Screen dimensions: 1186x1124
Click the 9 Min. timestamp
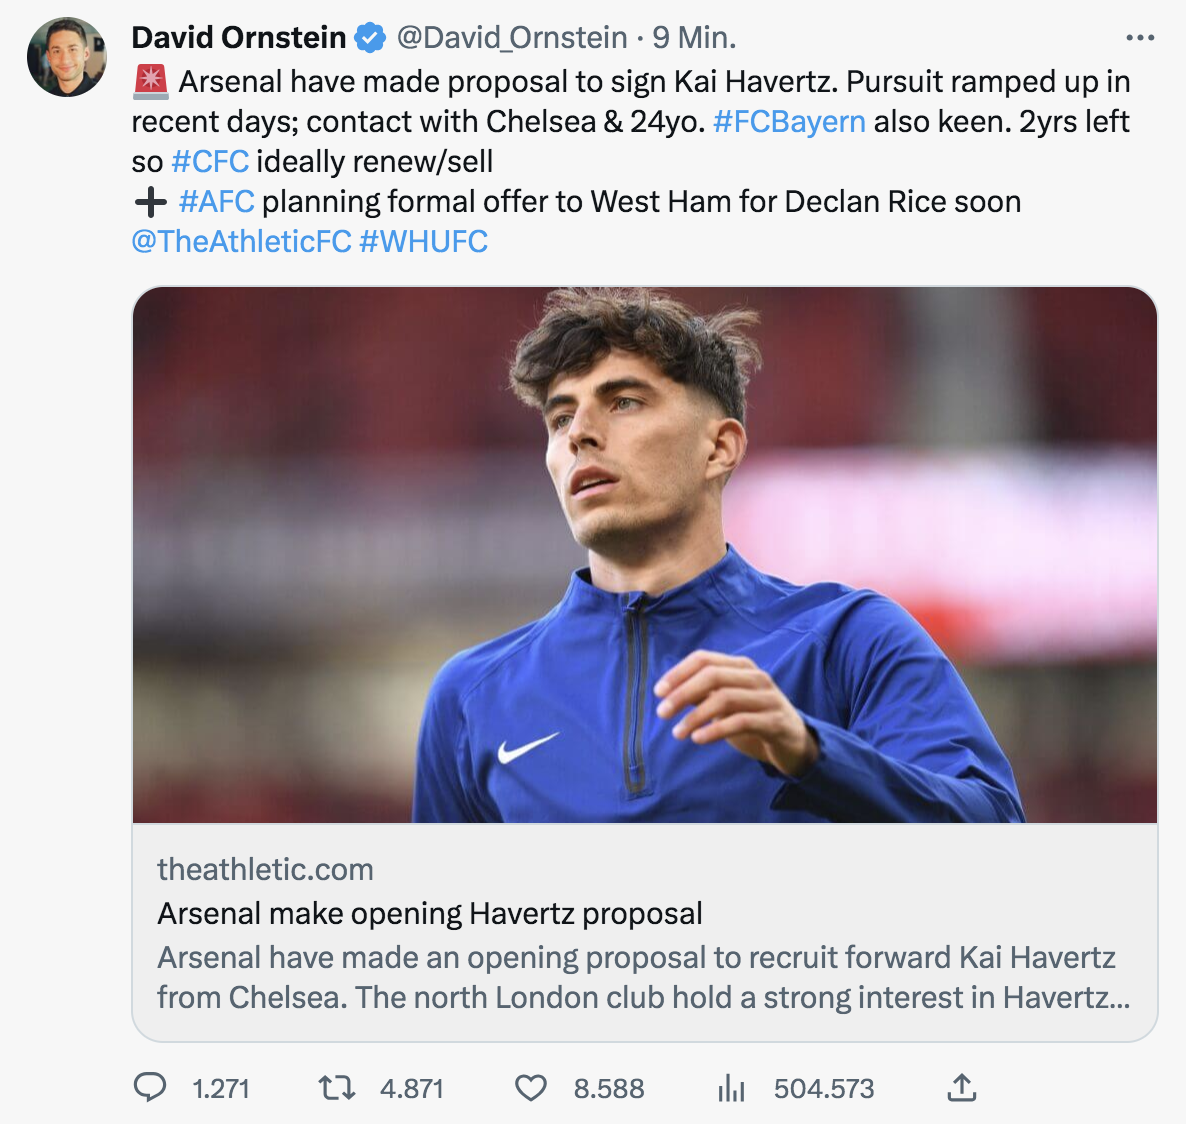[694, 38]
